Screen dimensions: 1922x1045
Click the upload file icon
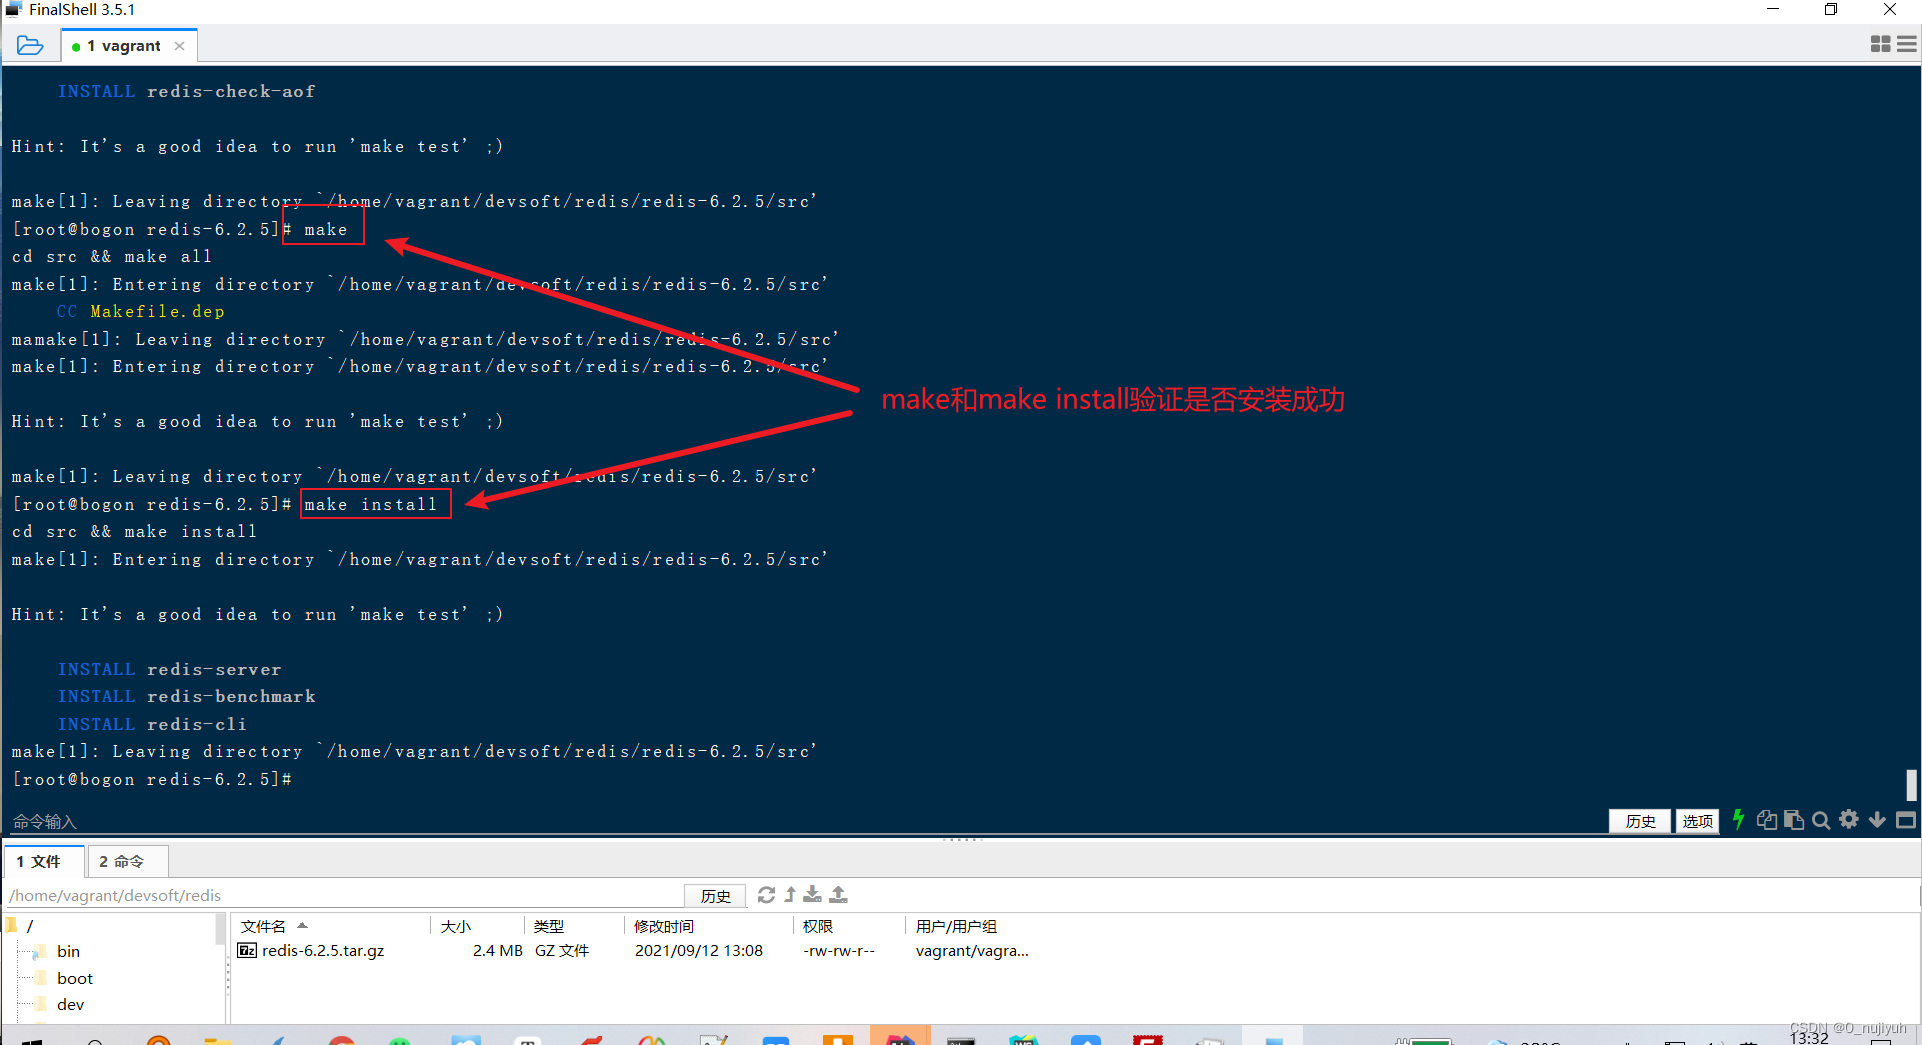(x=839, y=894)
